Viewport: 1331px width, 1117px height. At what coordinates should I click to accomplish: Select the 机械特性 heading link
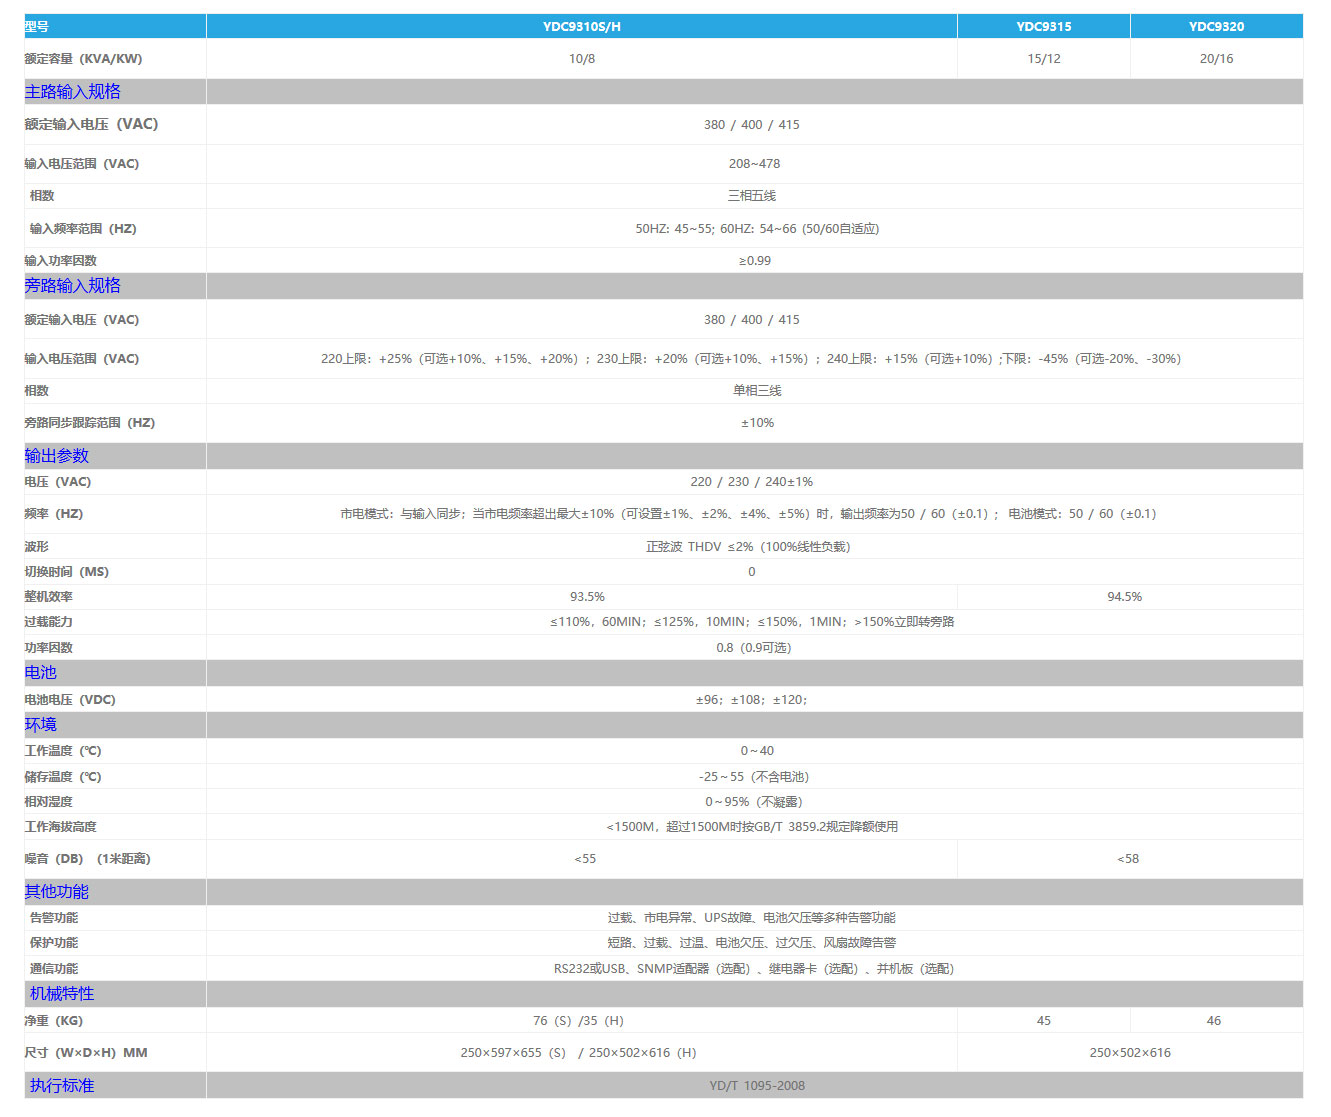click(x=62, y=994)
